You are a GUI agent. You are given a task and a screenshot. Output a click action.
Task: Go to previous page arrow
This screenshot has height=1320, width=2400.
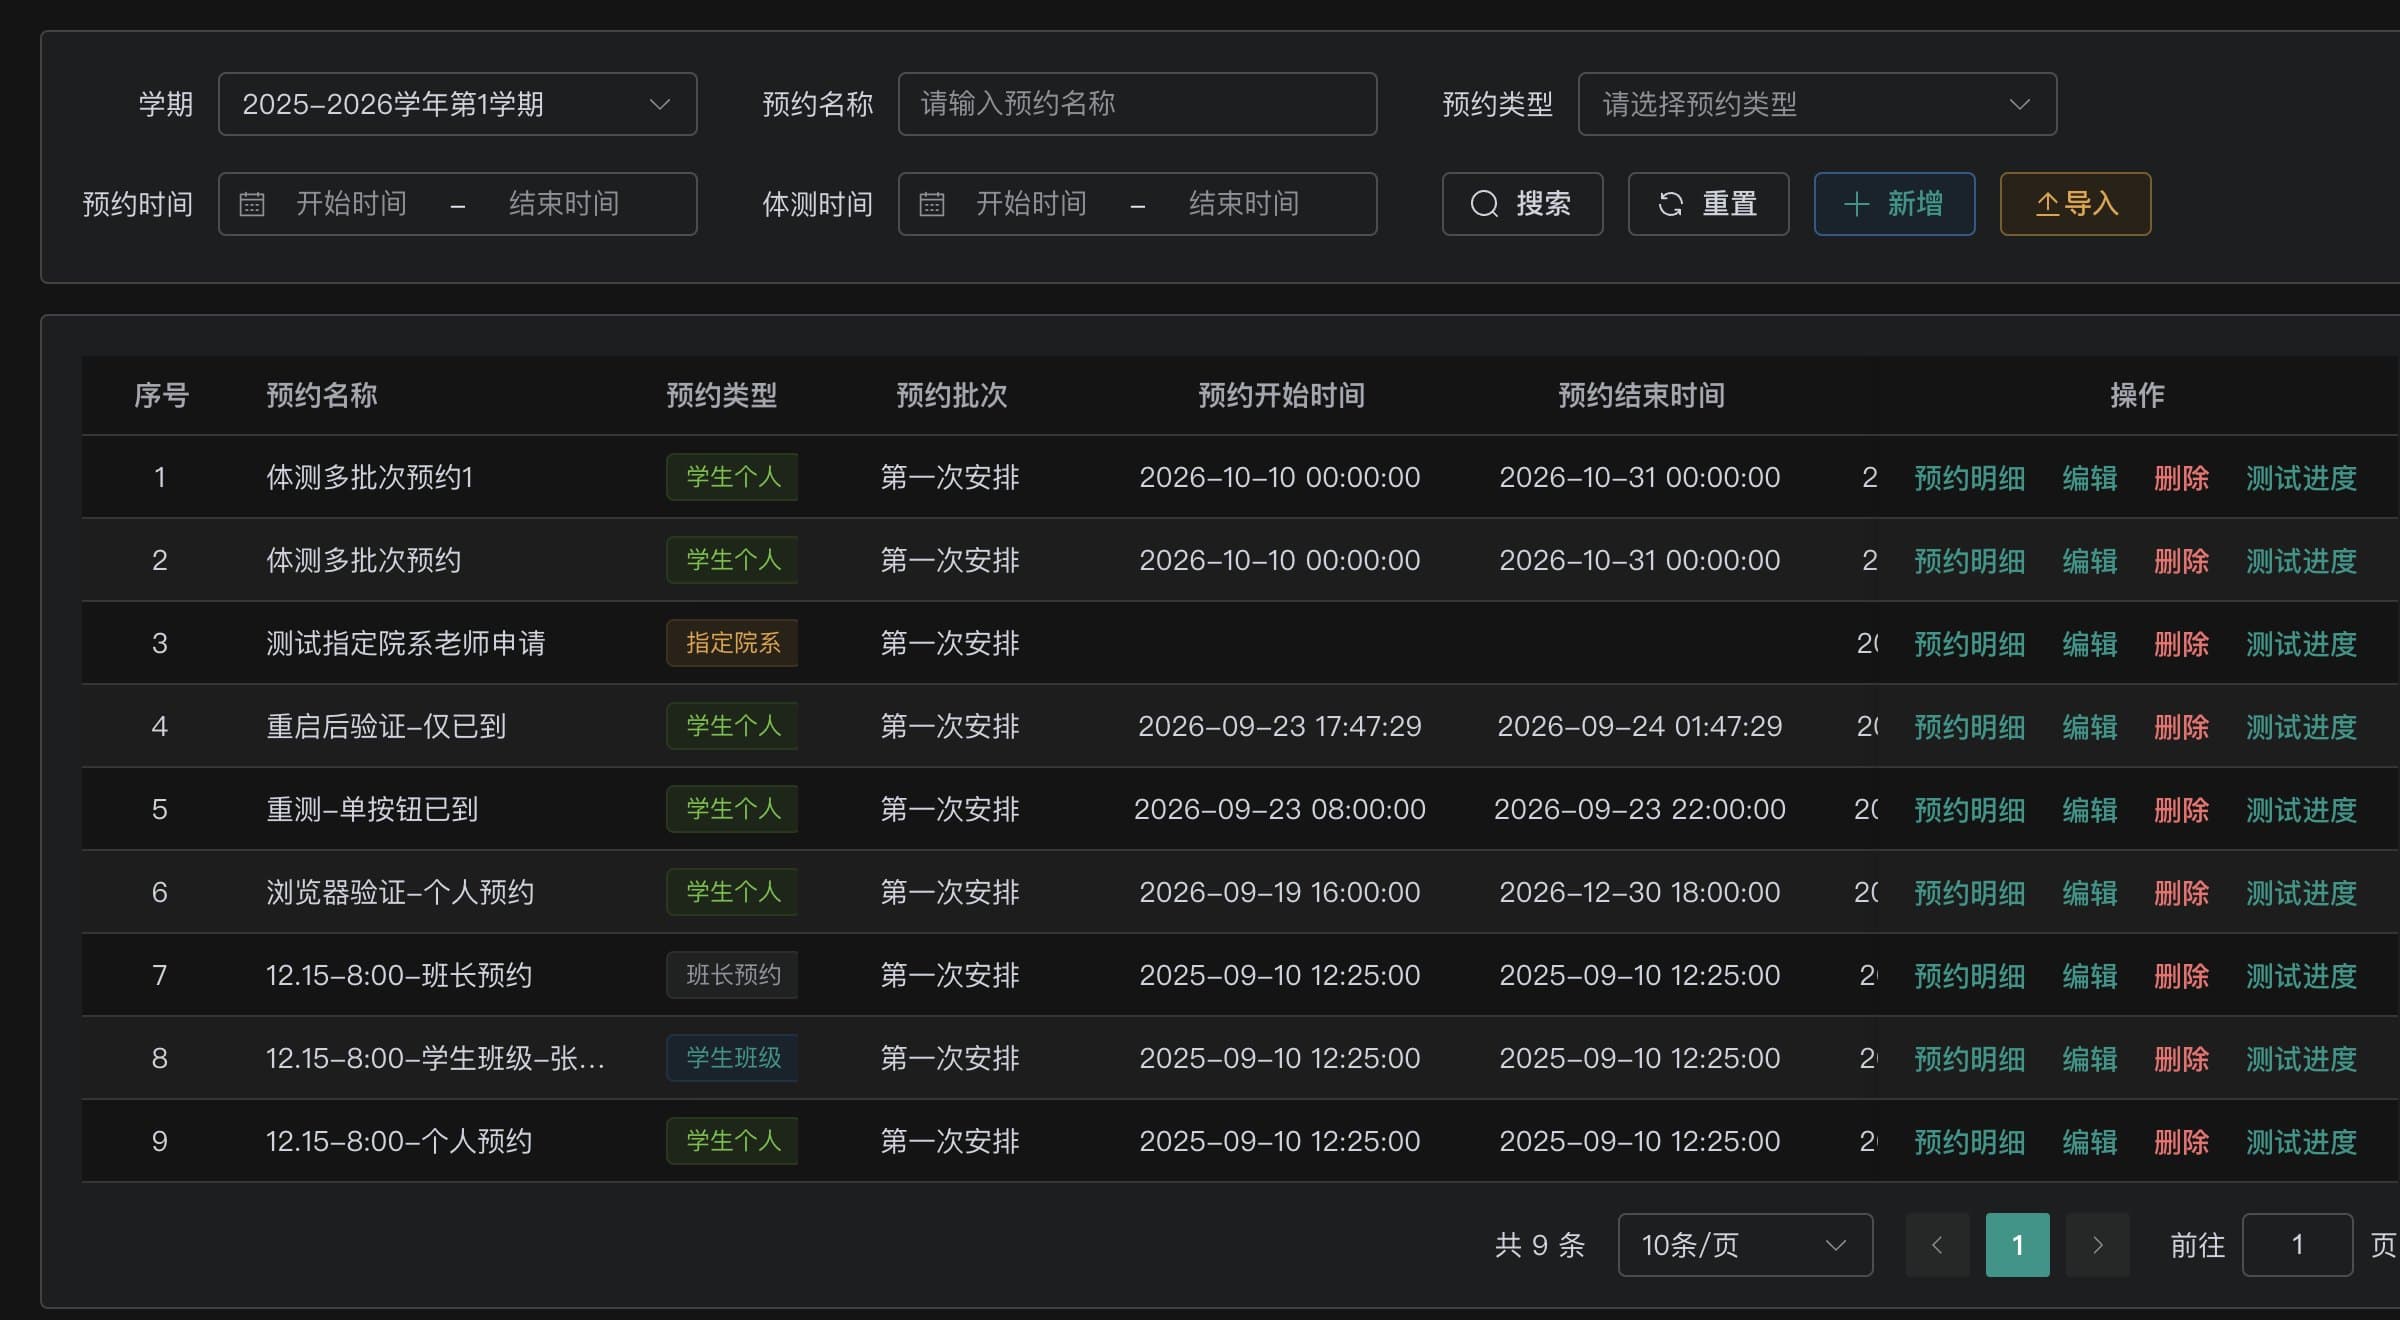pos(1937,1245)
